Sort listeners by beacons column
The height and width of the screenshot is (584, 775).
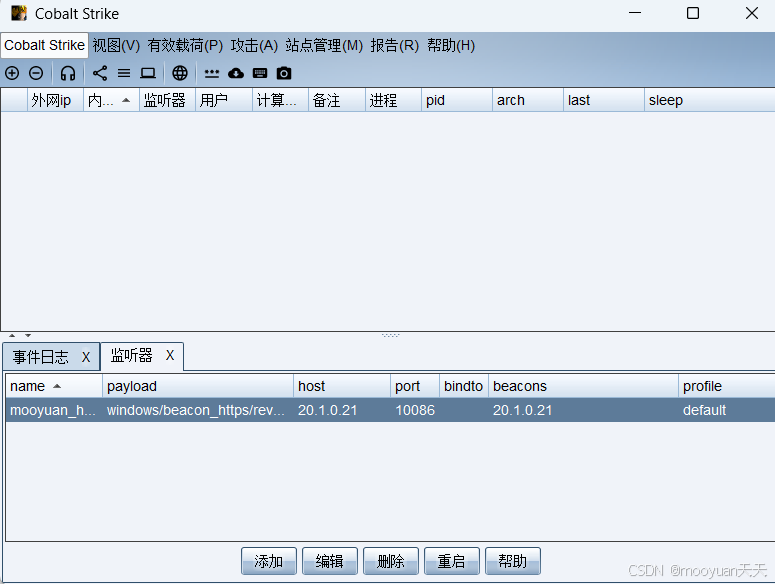tap(584, 386)
